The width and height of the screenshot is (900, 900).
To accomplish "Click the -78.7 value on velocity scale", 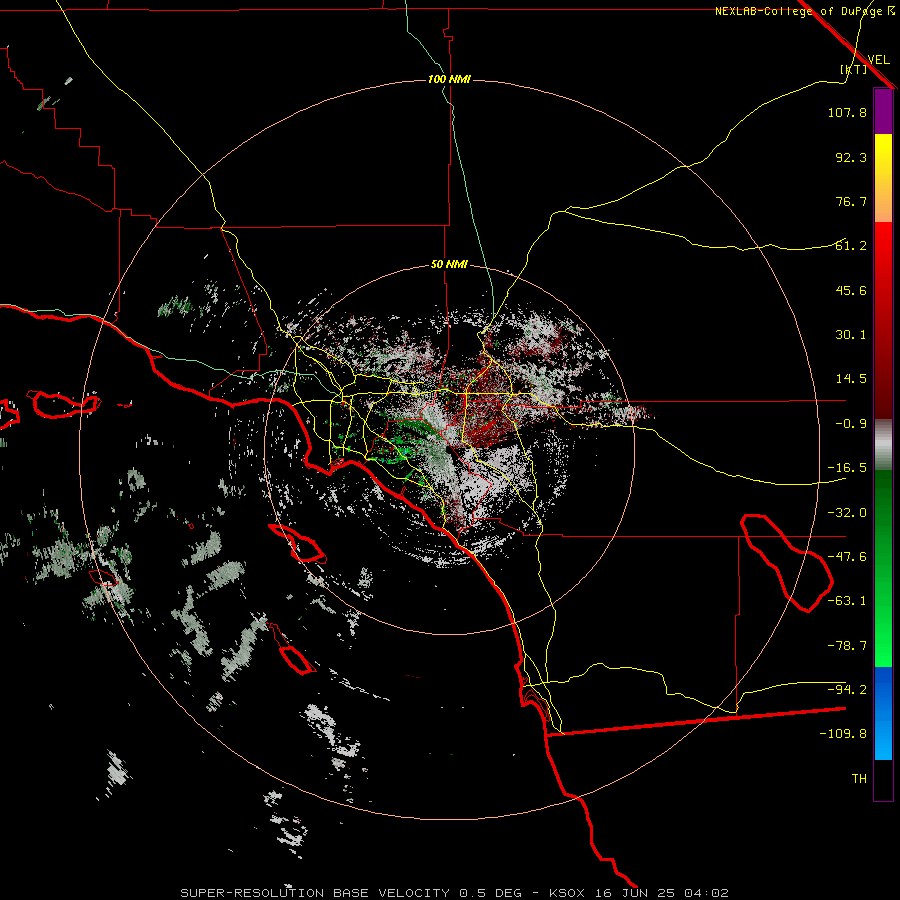I will click(x=847, y=646).
